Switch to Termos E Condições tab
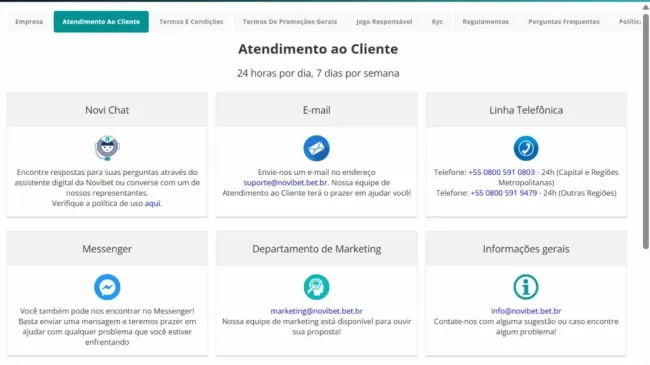The width and height of the screenshot is (650, 365). pyautogui.click(x=191, y=22)
